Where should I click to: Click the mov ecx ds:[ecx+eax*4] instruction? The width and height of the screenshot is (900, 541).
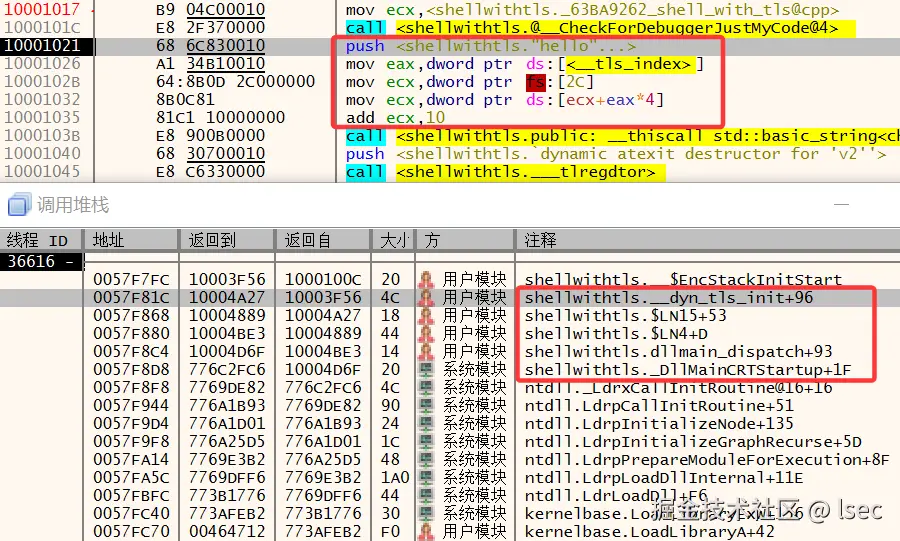505,99
